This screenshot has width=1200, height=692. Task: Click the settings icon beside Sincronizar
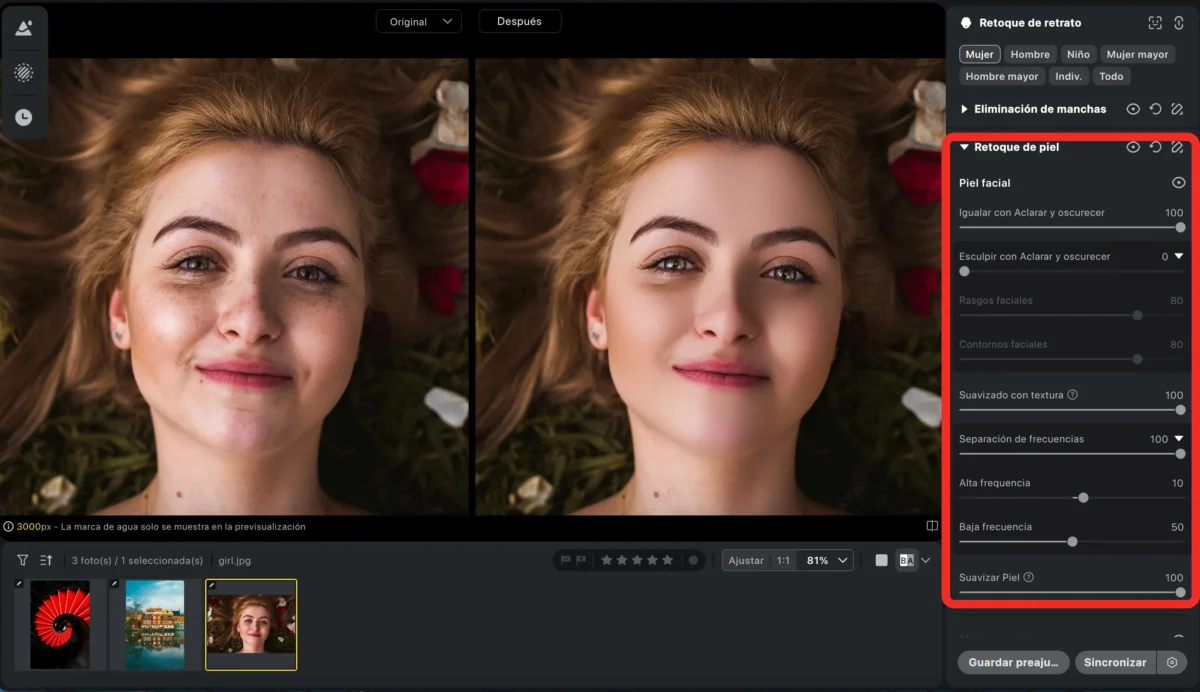tap(1171, 662)
